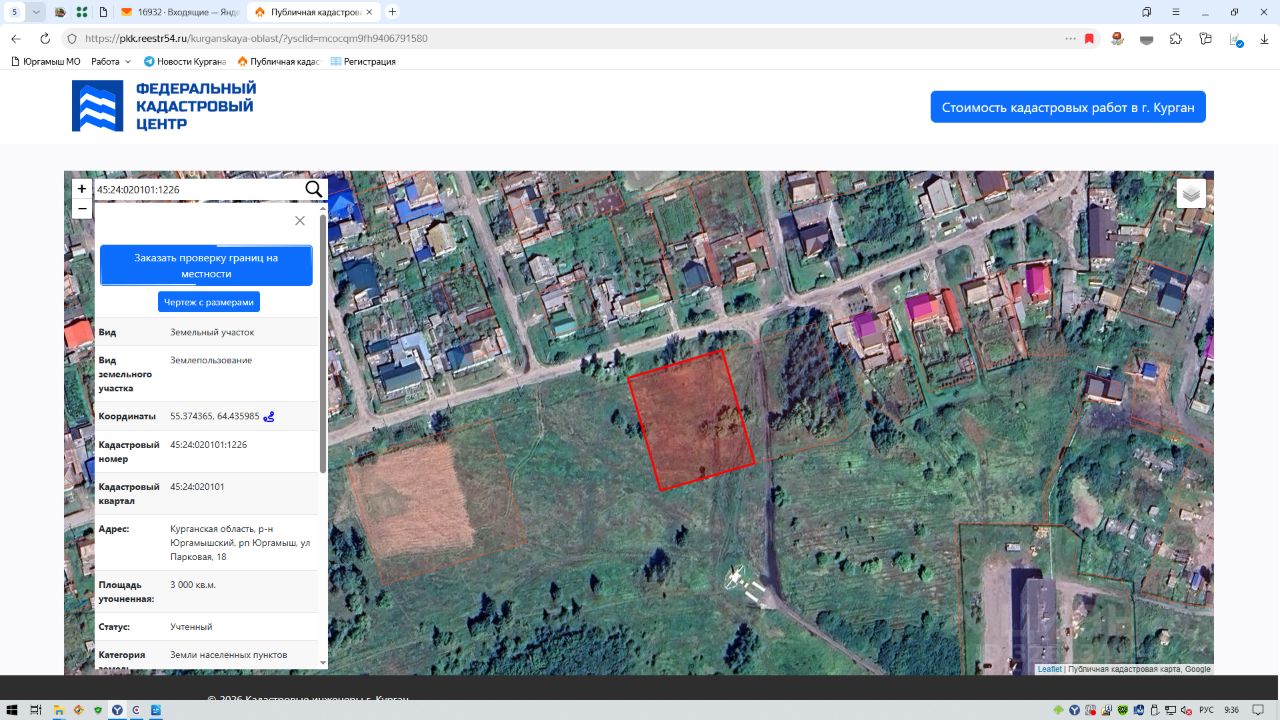Open the Новости Кургана bookmark

pos(185,62)
